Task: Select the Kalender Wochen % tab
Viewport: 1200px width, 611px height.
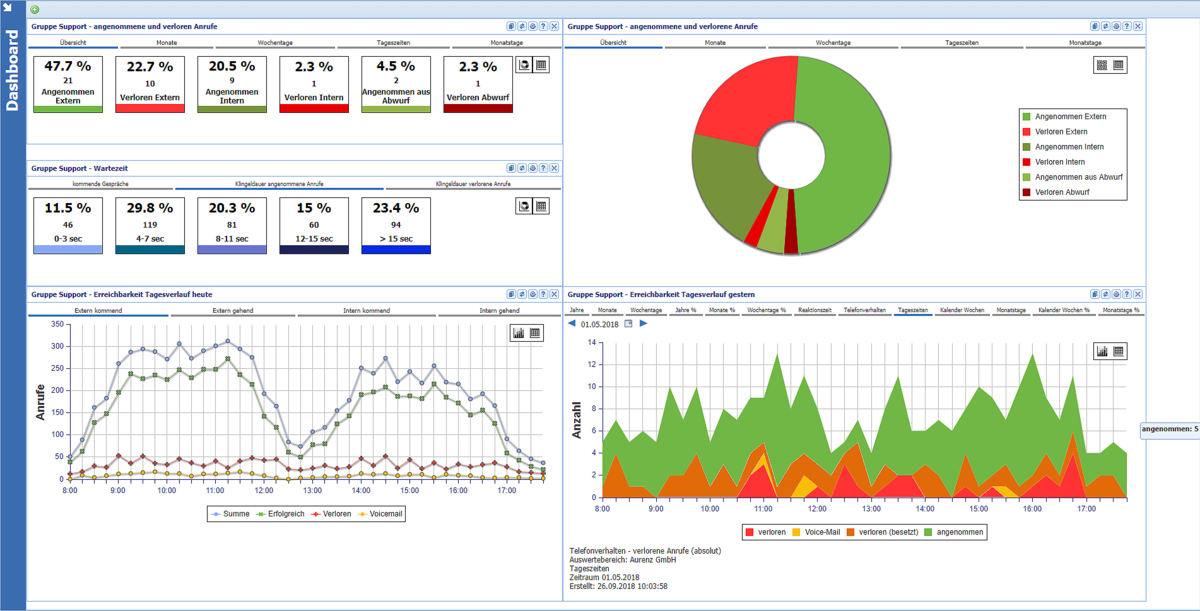Action: click(1065, 311)
